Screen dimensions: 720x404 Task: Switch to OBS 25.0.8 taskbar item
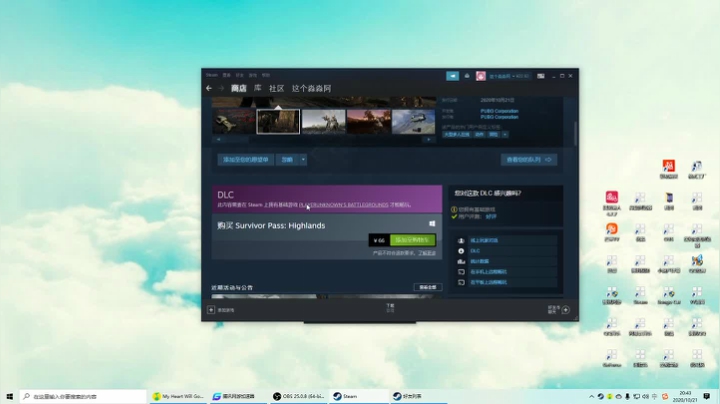tap(298, 396)
